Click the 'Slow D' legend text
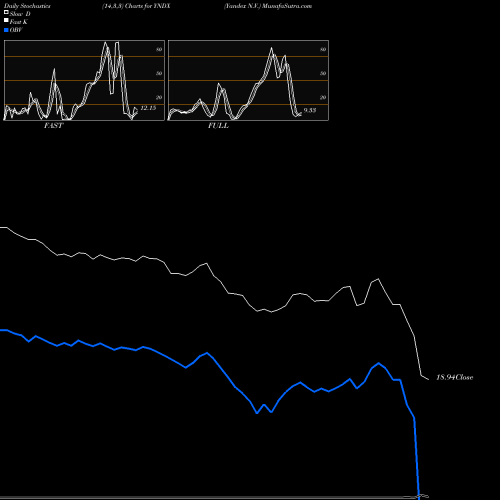The width and height of the screenshot is (500, 500). tap(20, 14)
